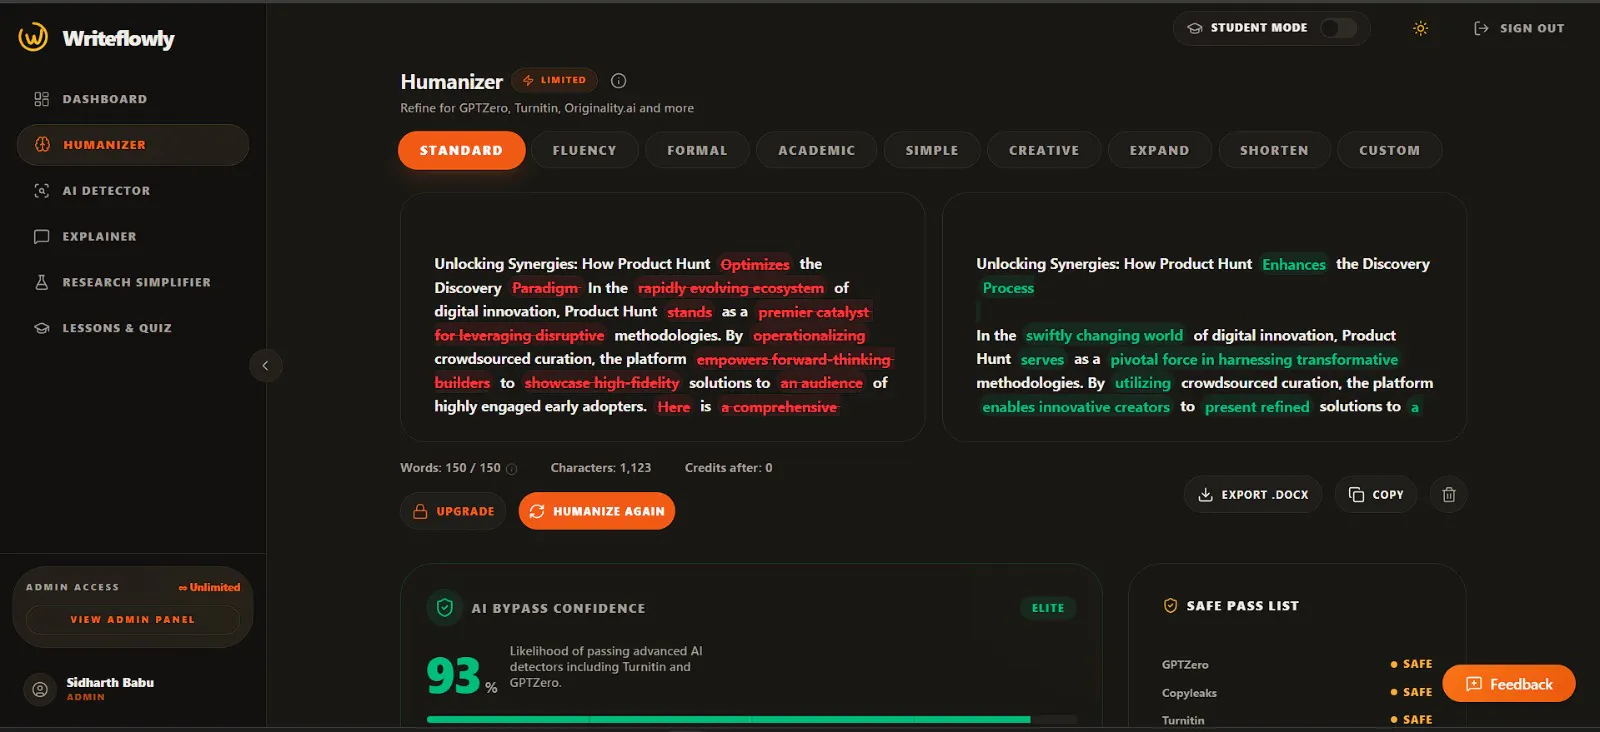Click the struck-through phrase "rapidly evolving ecosystem"

coord(731,288)
